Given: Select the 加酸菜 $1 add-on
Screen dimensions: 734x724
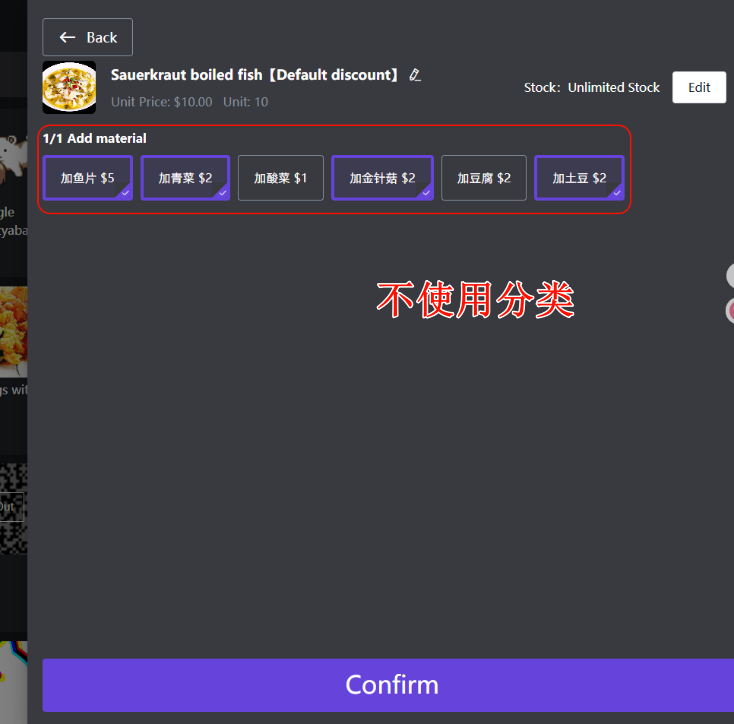Looking at the screenshot, I should (x=281, y=178).
